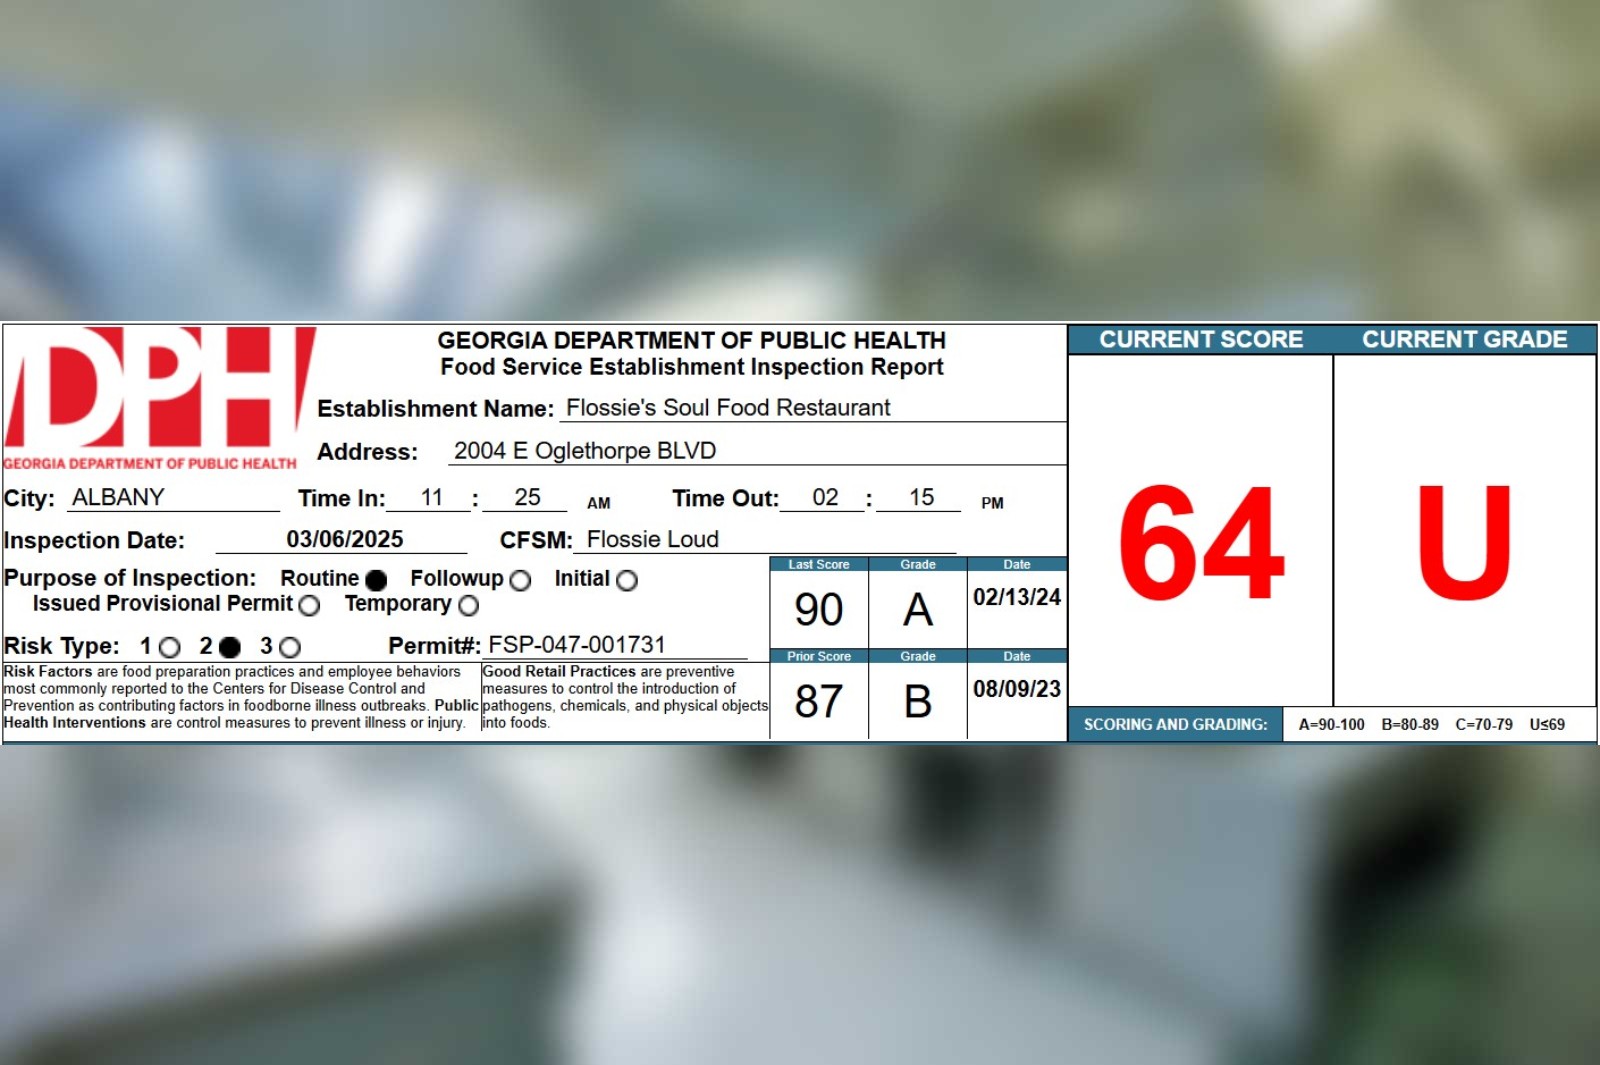
Task: Select the Routine inspection radio button
Action: [375, 578]
